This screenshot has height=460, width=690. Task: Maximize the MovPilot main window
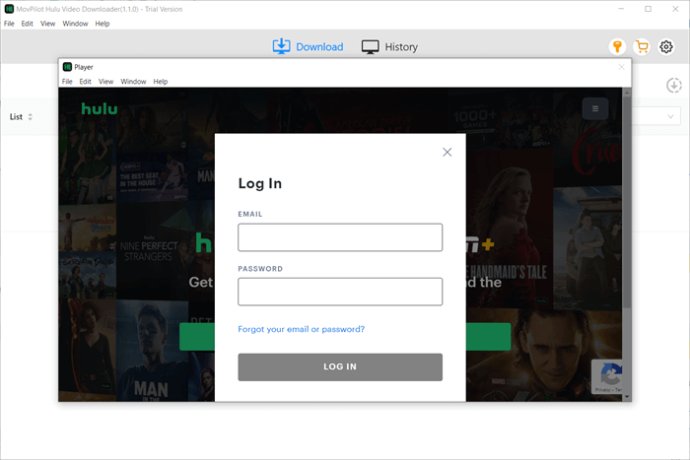648,9
